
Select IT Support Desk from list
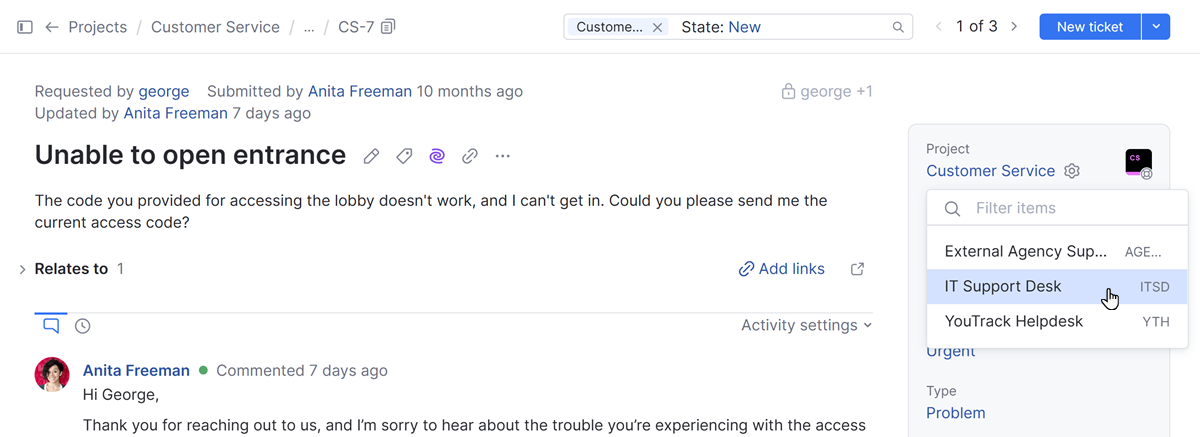pos(1003,287)
